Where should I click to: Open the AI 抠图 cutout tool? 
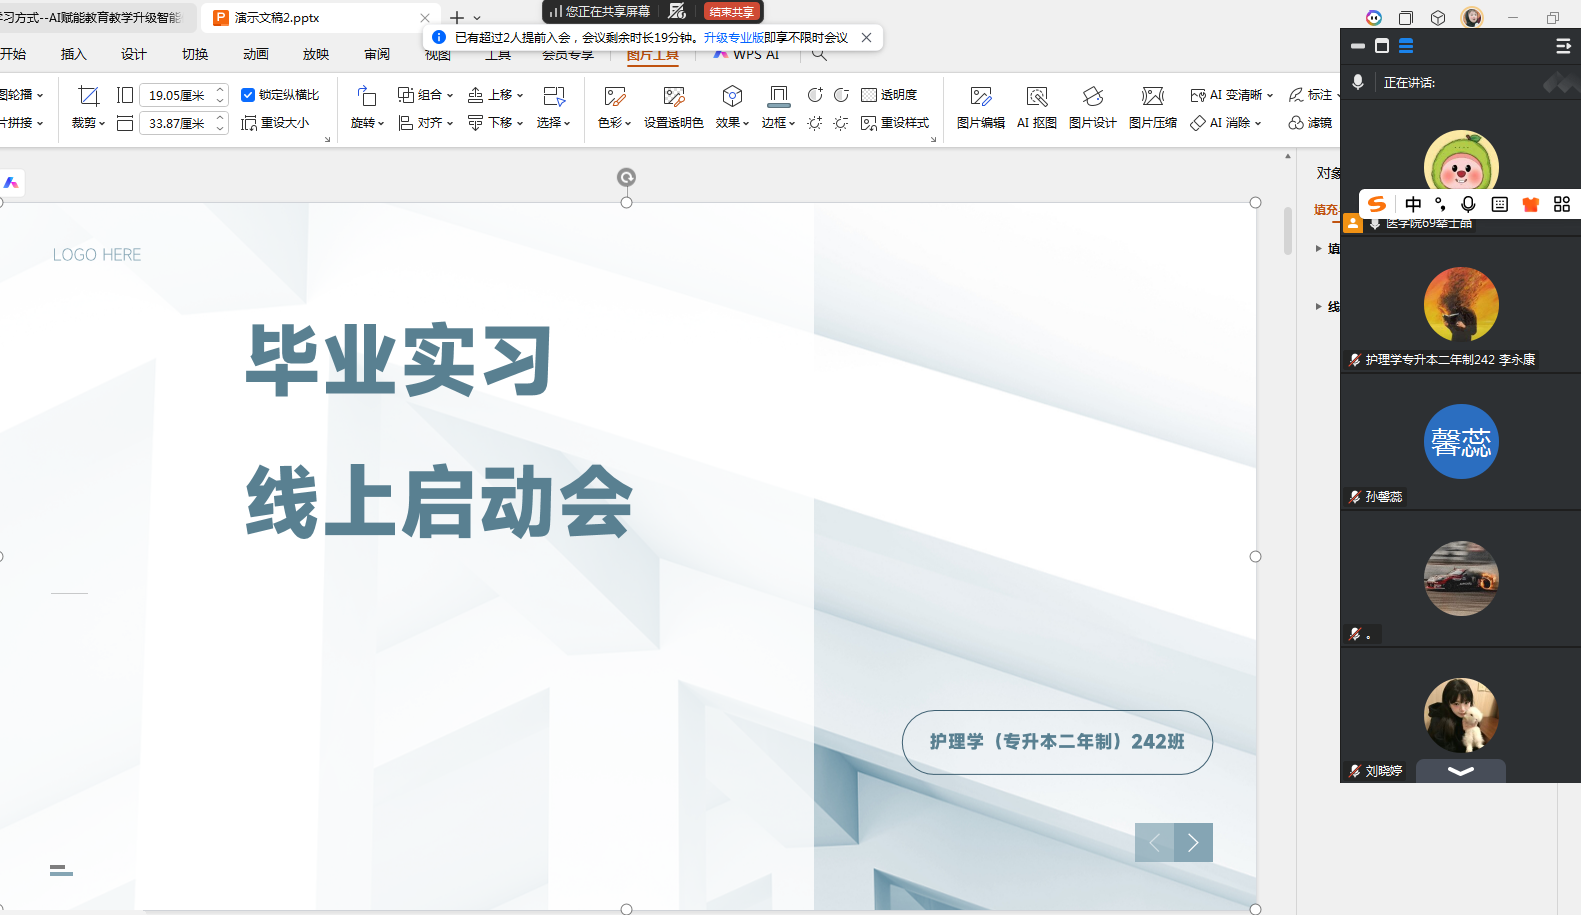pyautogui.click(x=1036, y=97)
